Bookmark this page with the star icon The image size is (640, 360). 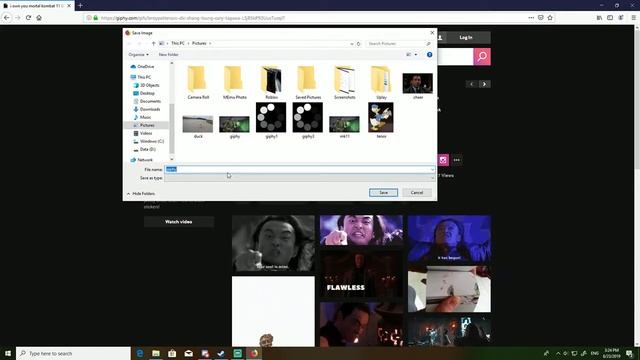[x=550, y=18]
